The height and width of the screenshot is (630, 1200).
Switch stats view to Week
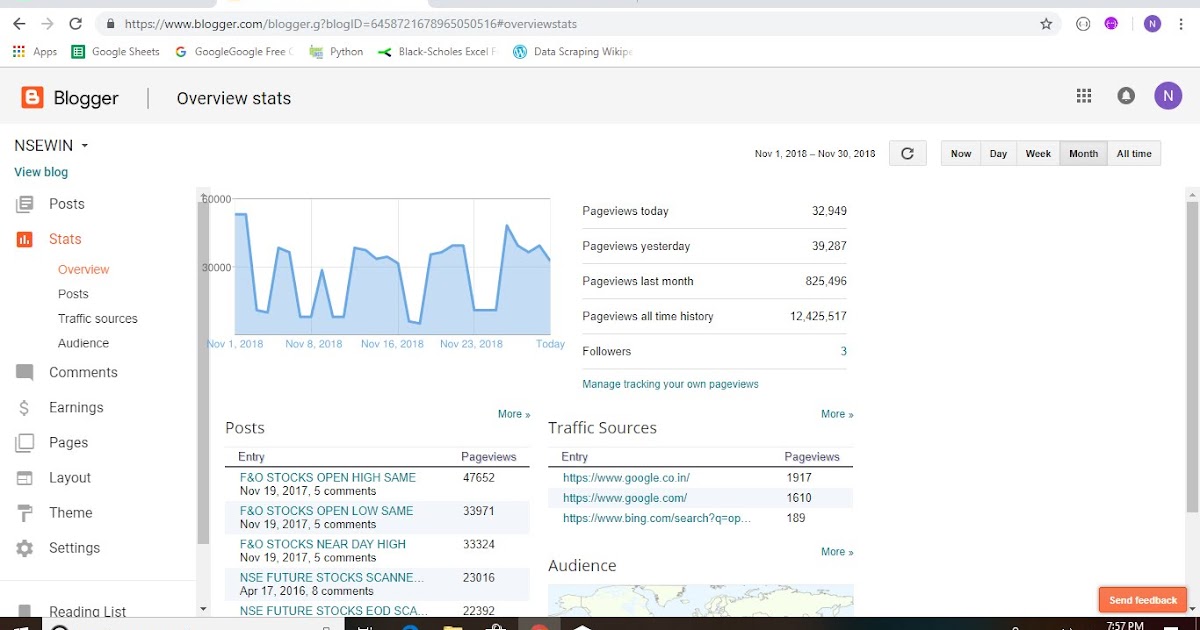1037,153
